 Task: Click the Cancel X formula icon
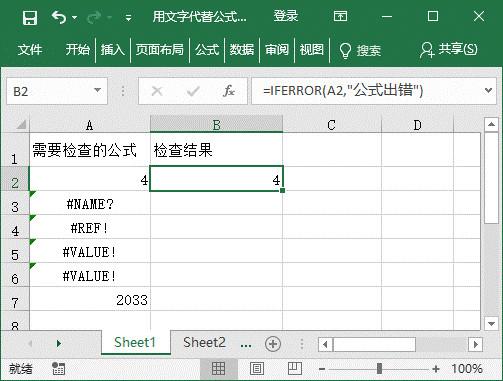pyautogui.click(x=157, y=91)
